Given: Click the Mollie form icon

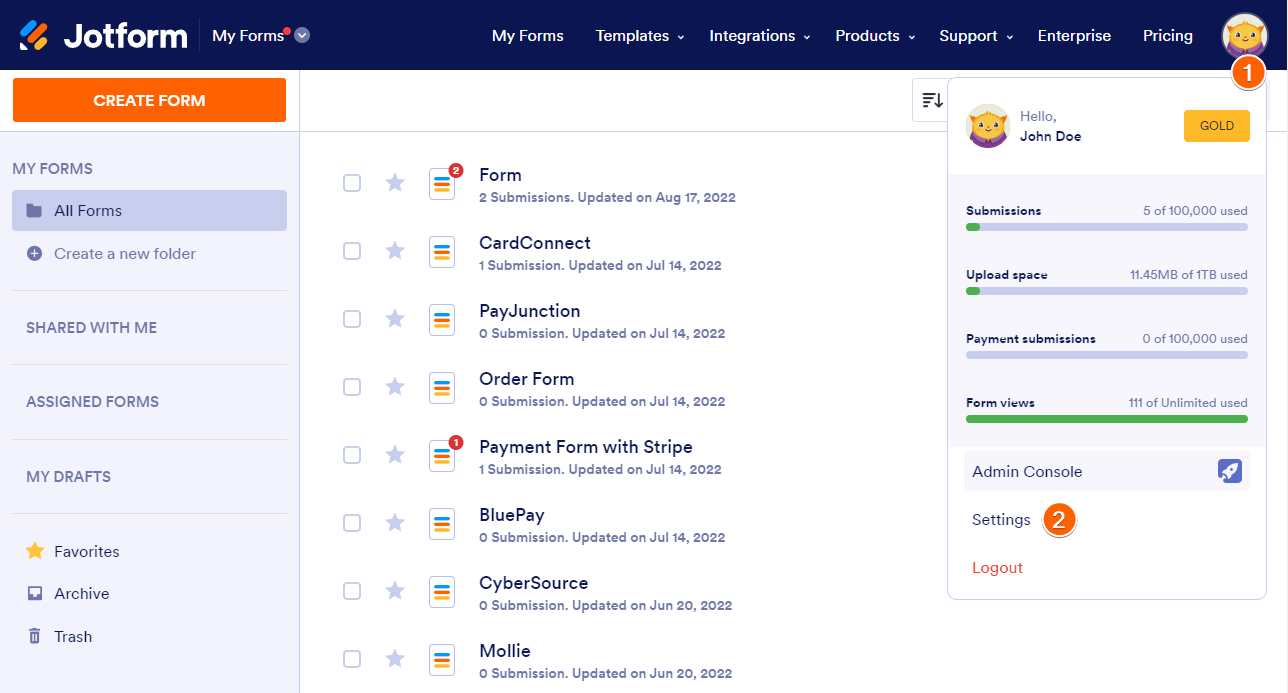Looking at the screenshot, I should (x=442, y=660).
